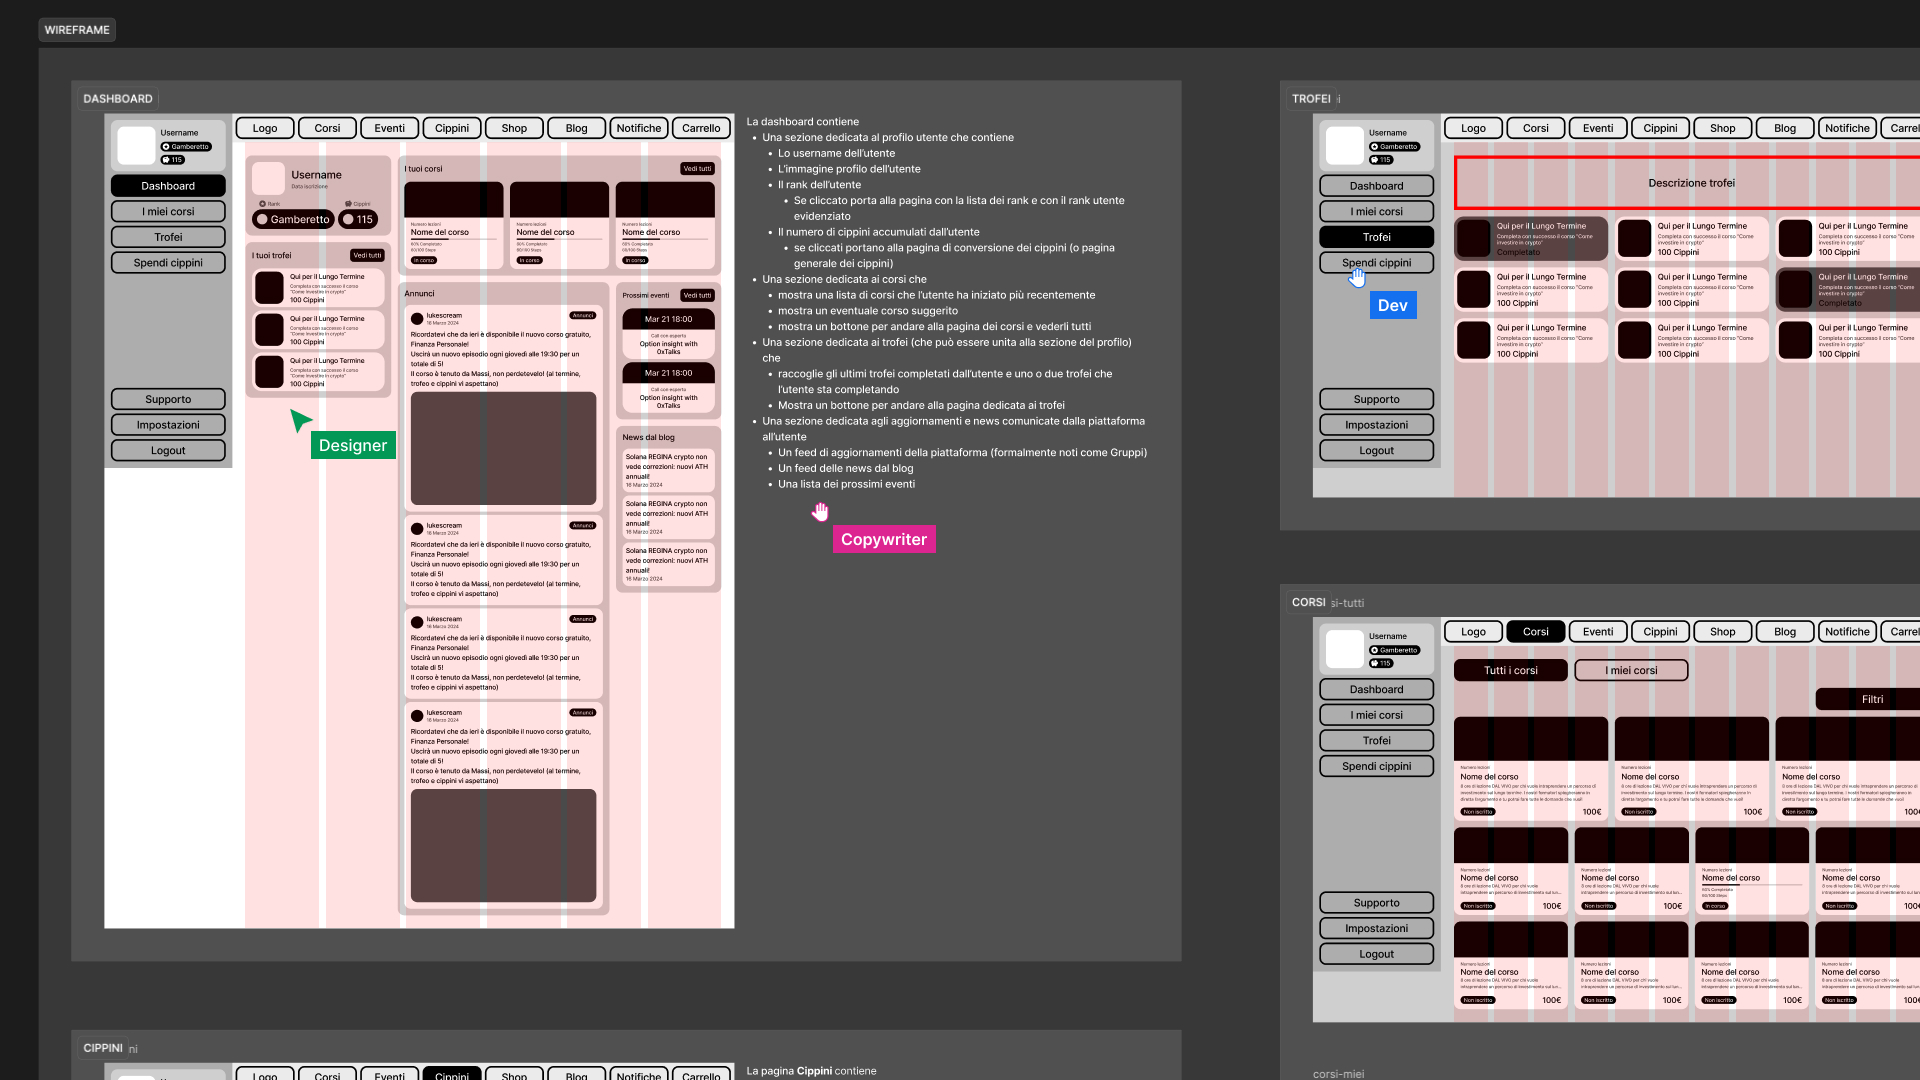Click the image placeholder in the first lukescream announcement
Viewport: 1920px width, 1080px height.
tap(503, 449)
